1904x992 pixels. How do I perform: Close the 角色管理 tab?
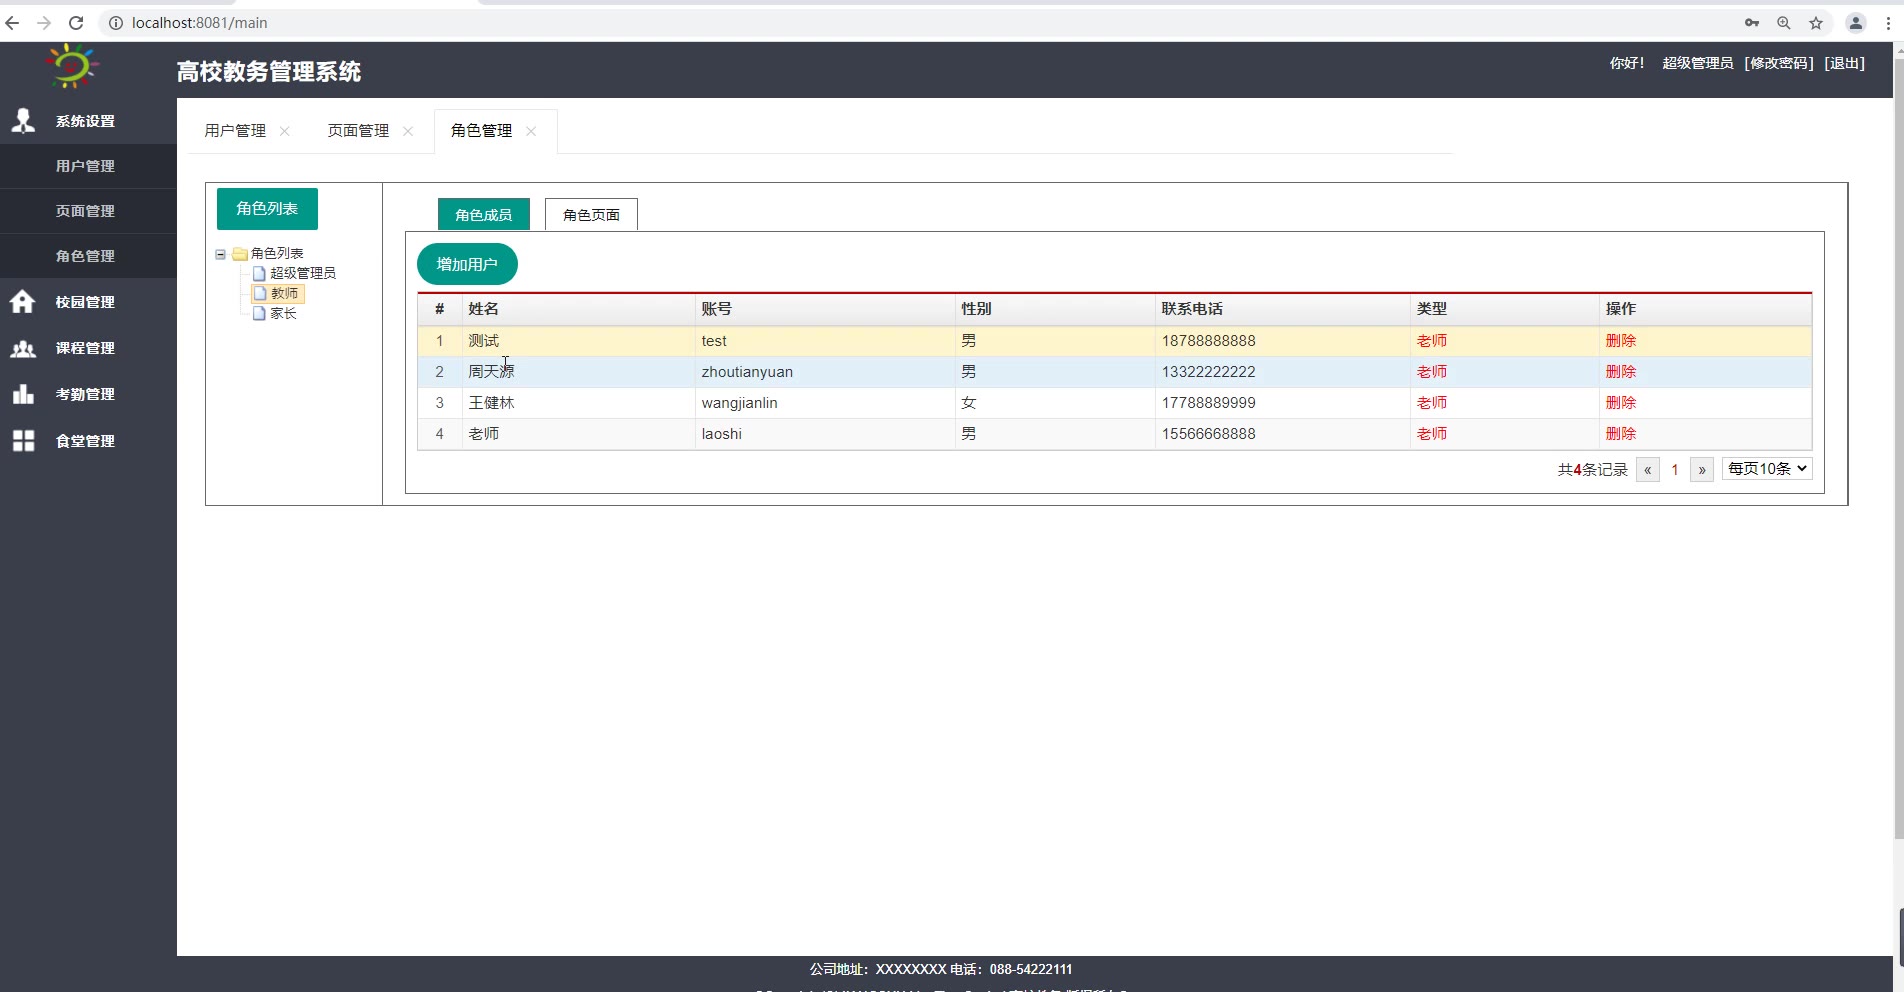pos(531,131)
